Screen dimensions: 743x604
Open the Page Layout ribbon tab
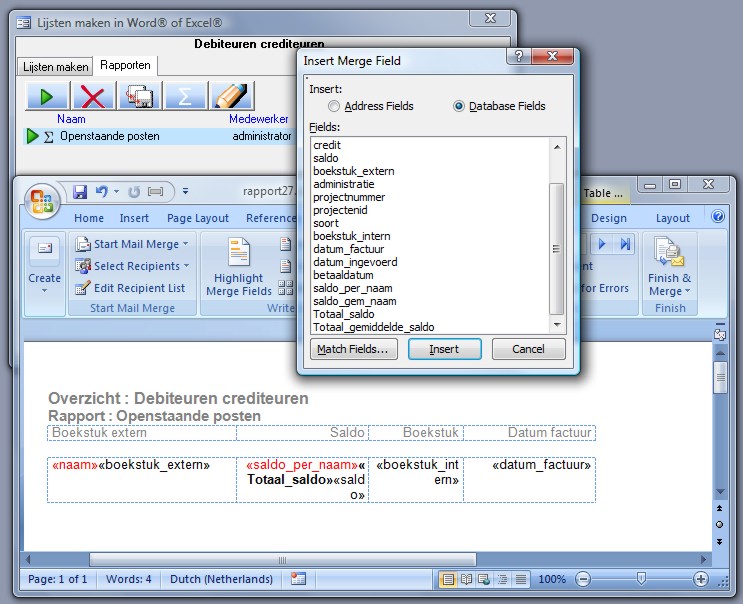(x=198, y=218)
